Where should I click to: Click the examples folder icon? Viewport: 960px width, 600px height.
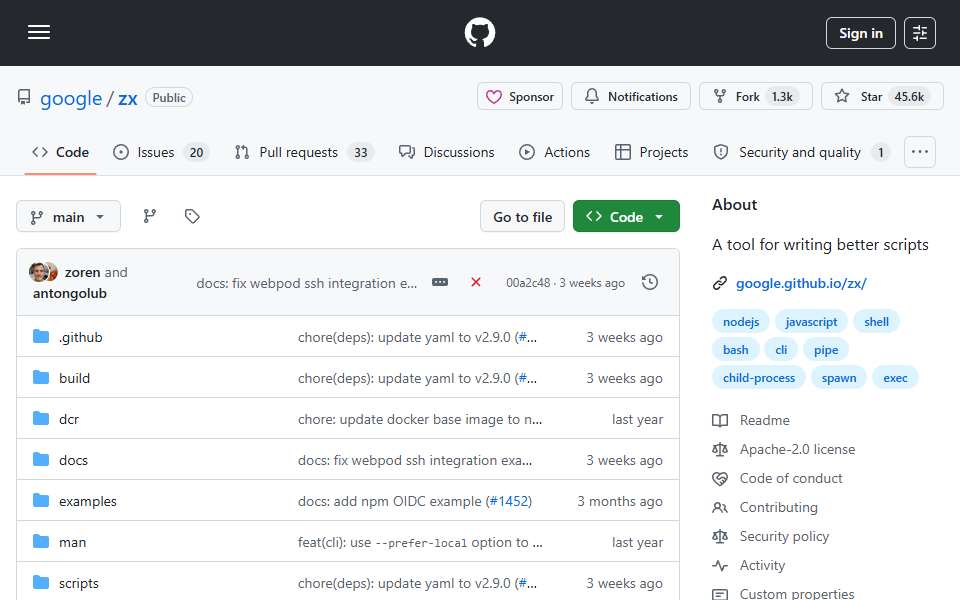[41, 501]
